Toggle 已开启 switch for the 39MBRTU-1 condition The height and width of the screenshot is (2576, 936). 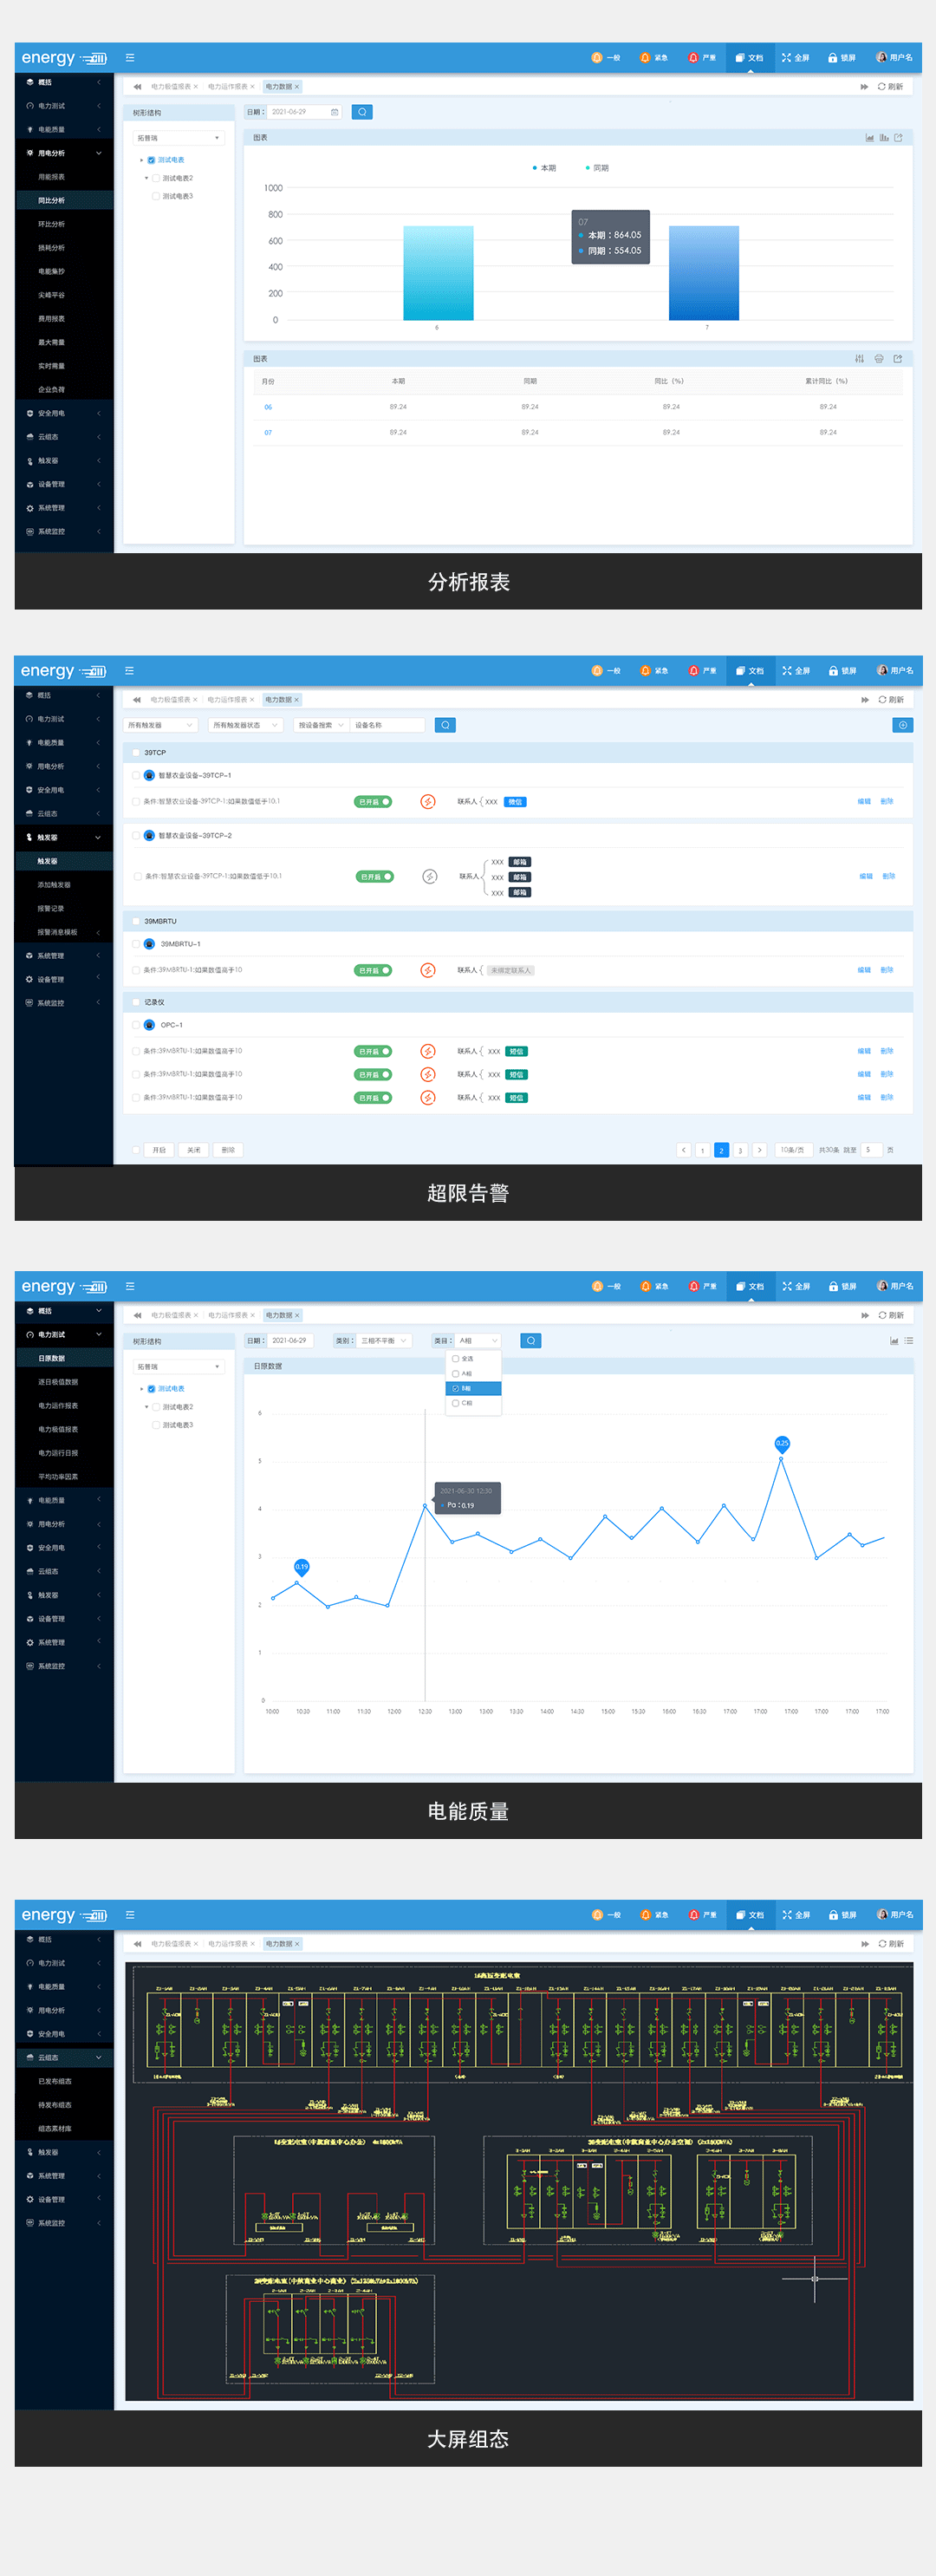373,970
